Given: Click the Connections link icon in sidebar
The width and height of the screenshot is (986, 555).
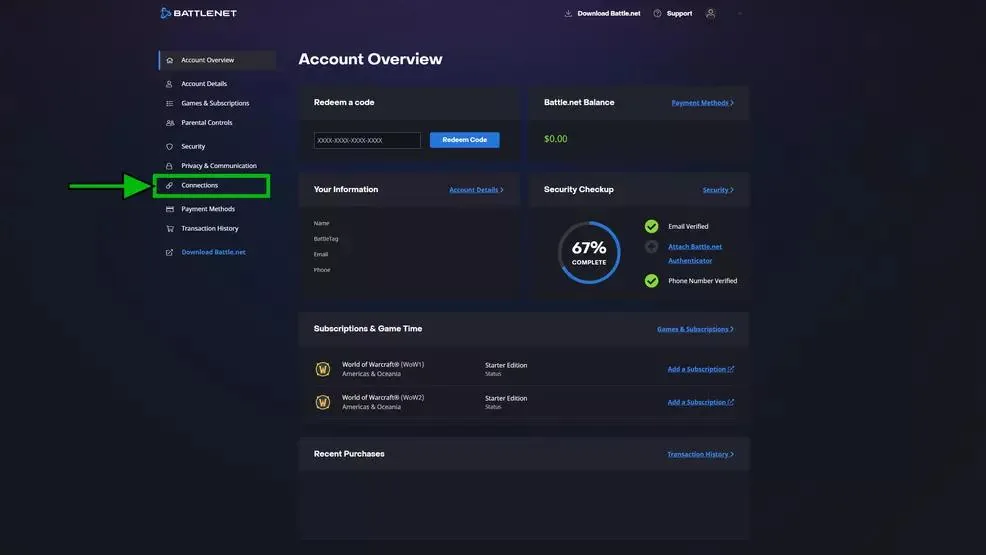Looking at the screenshot, I should click(169, 185).
